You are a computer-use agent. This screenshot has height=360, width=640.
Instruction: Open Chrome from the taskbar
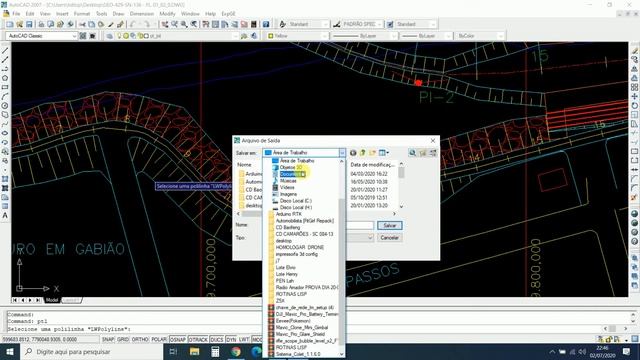[x=236, y=351]
